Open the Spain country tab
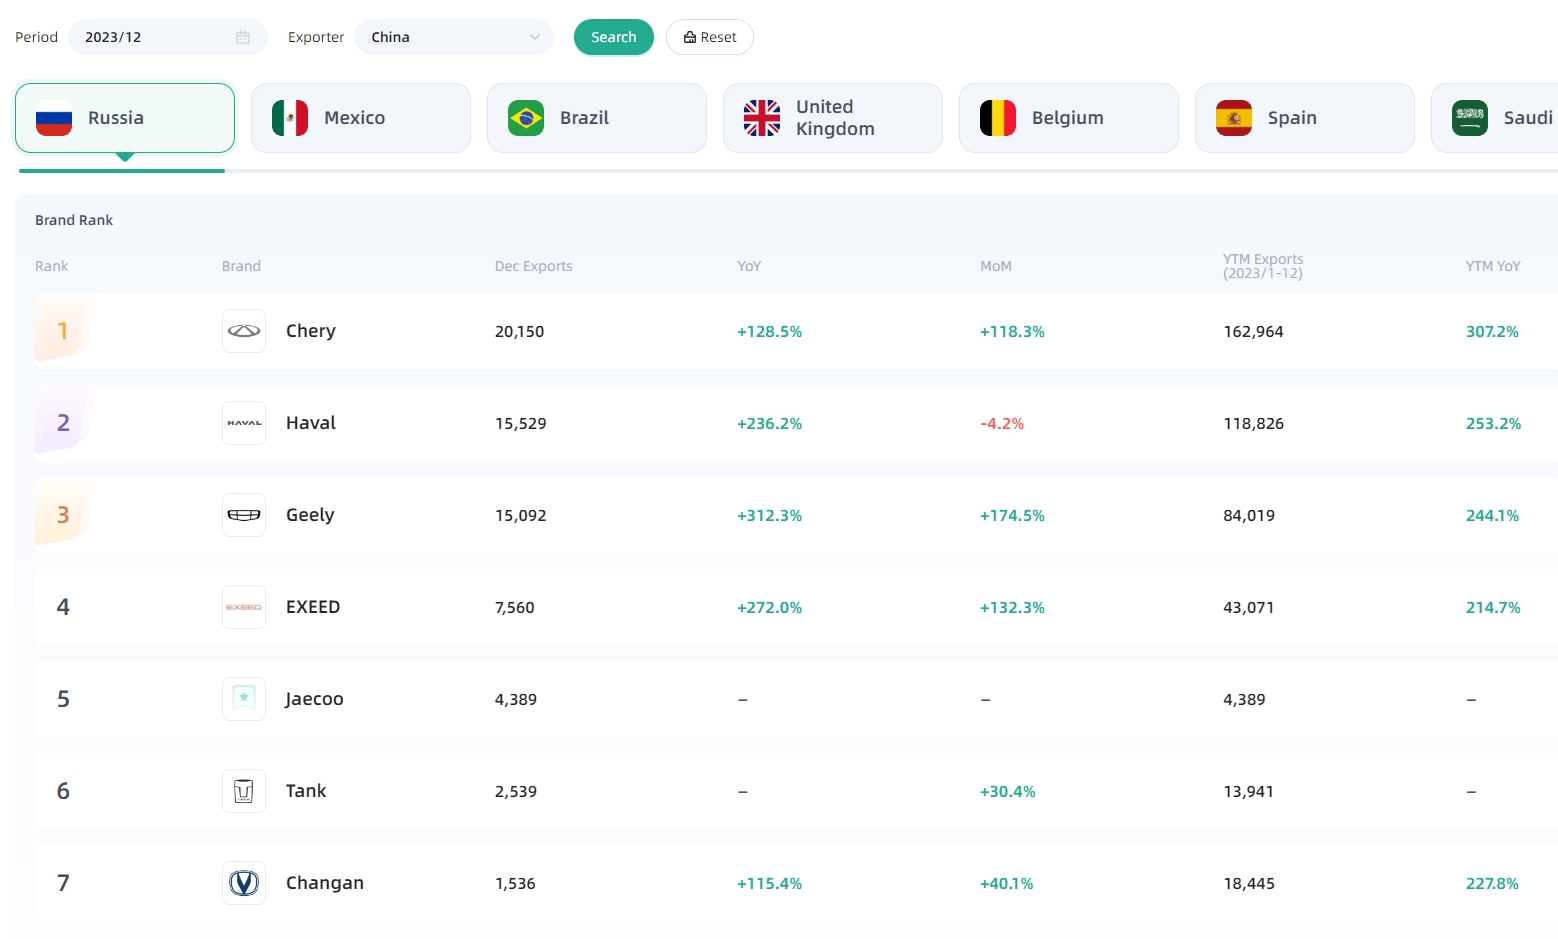The height and width of the screenshot is (939, 1558). pos(1305,118)
